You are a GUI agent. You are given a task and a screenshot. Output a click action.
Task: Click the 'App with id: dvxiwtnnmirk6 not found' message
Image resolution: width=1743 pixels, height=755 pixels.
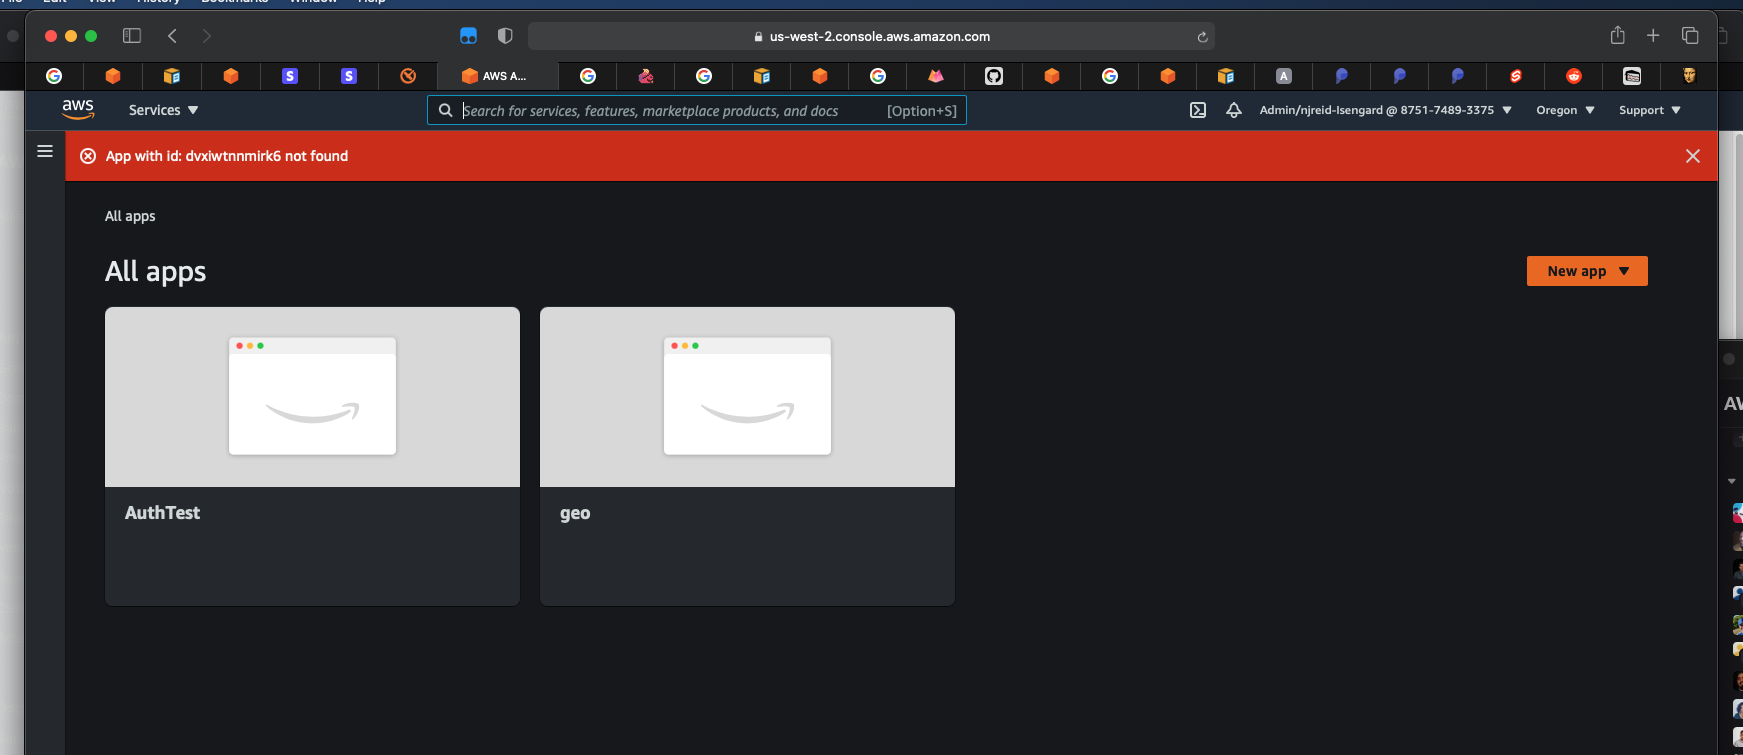click(x=227, y=156)
